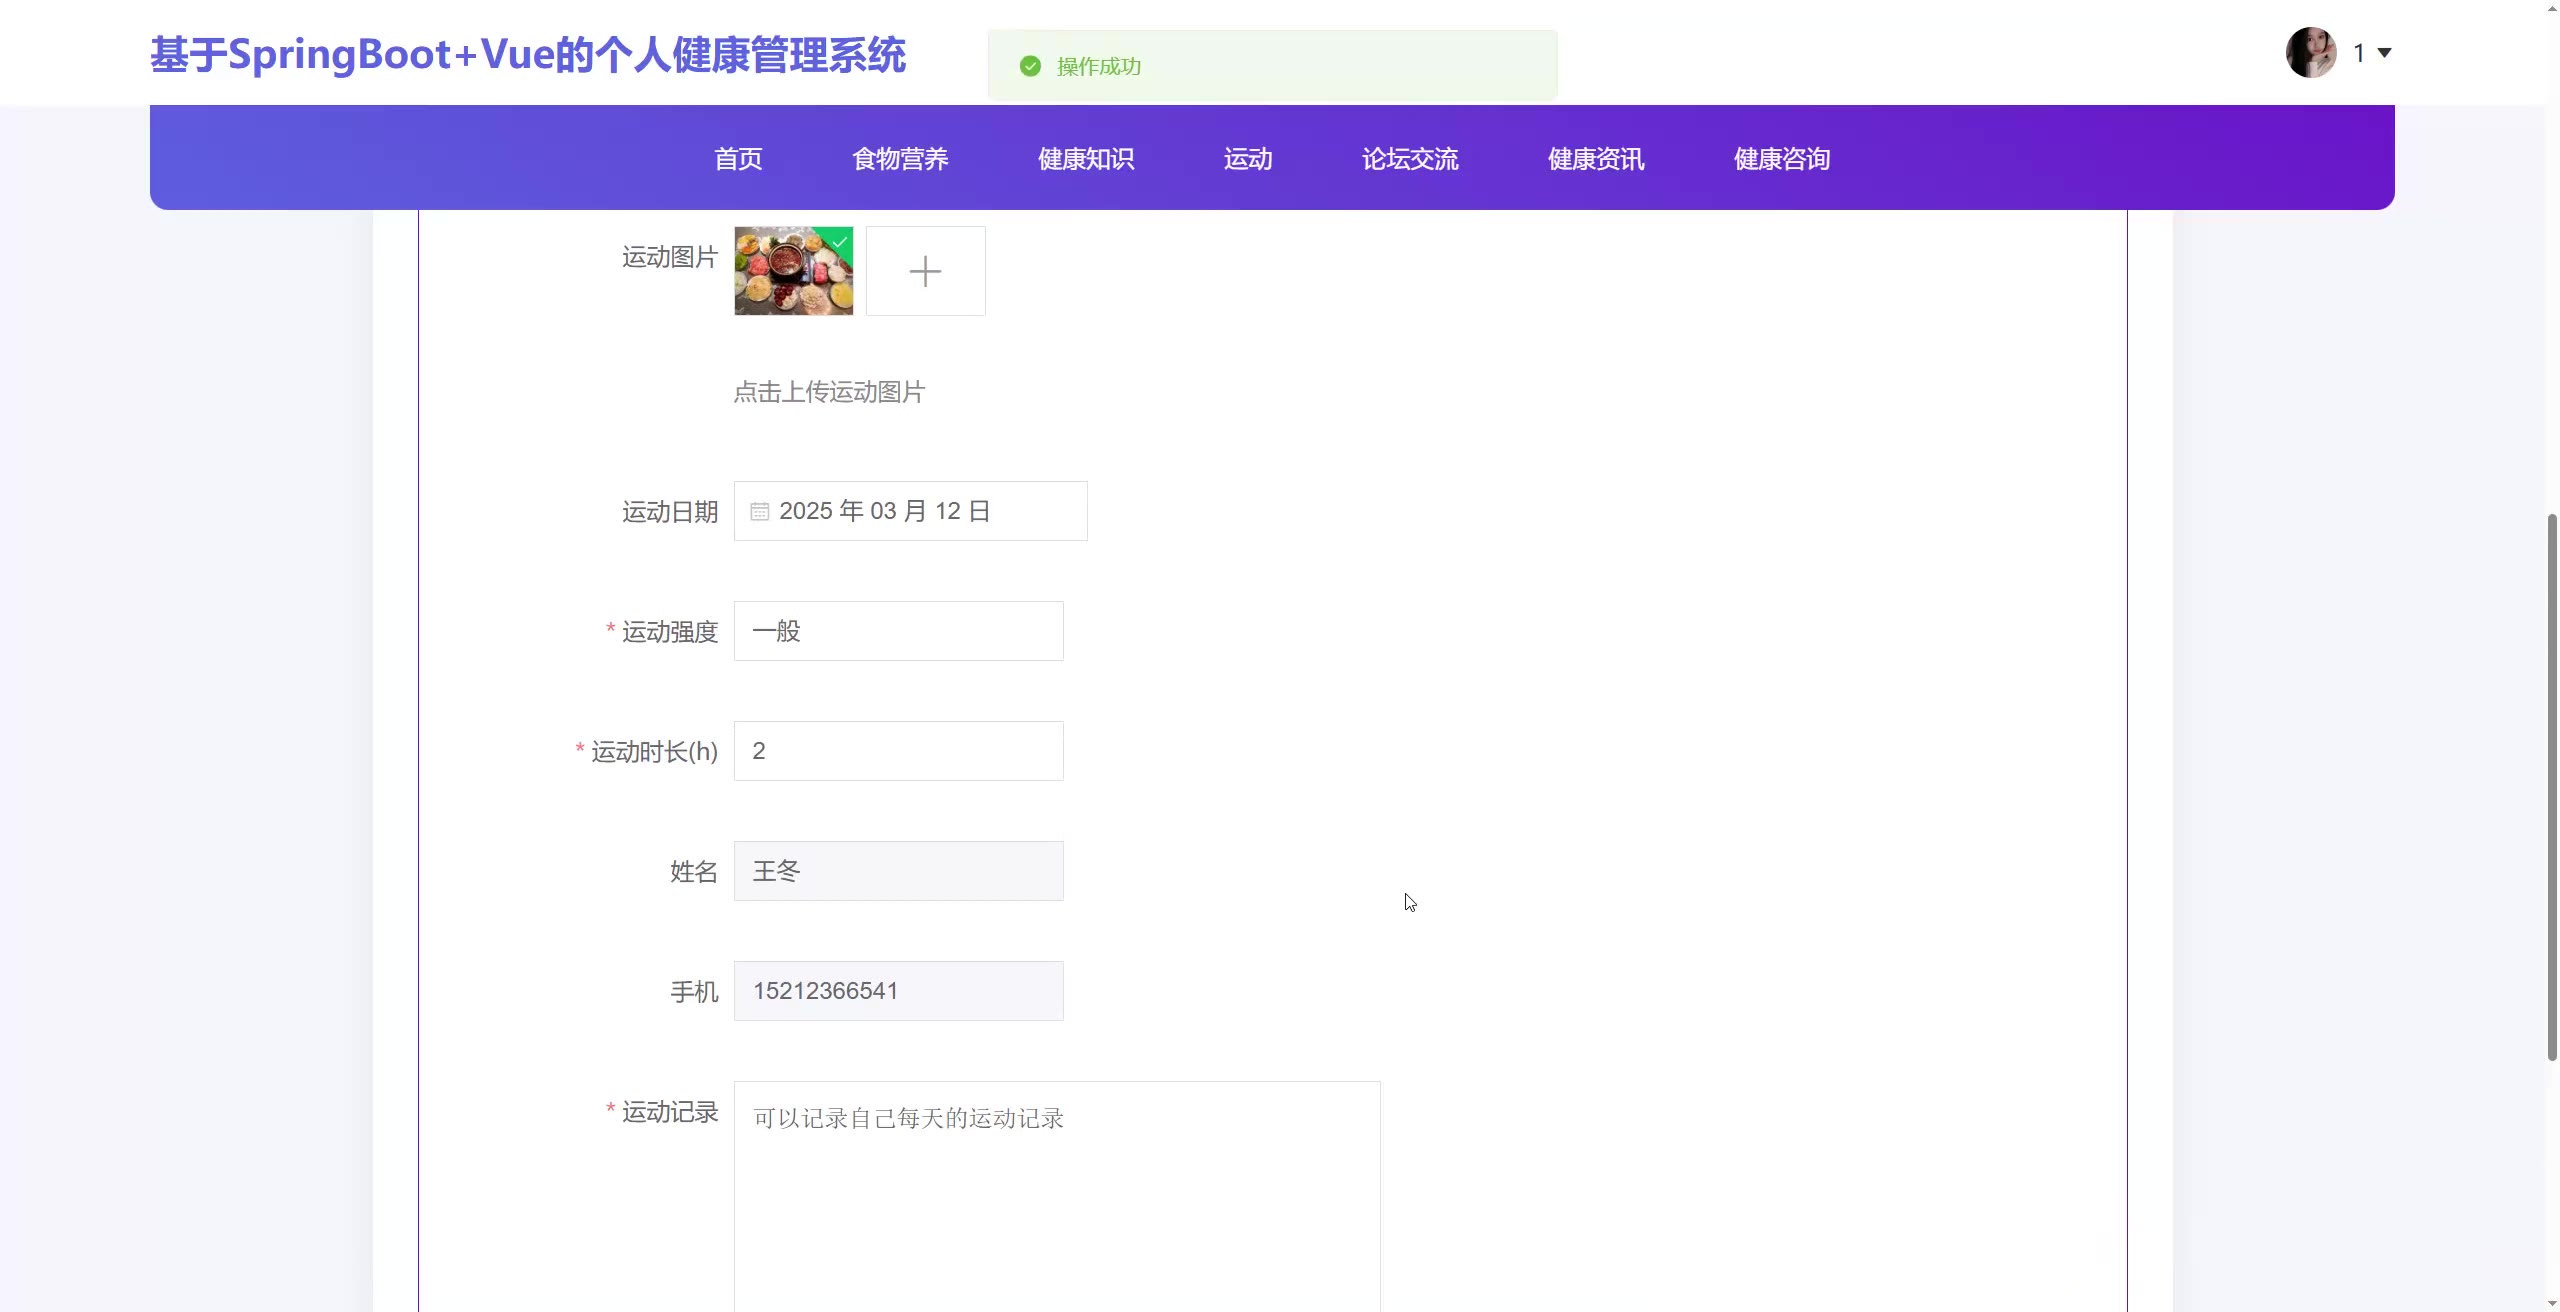Open 食物营养 navigation menu item
This screenshot has height=1312, width=2560.
pyautogui.click(x=900, y=159)
